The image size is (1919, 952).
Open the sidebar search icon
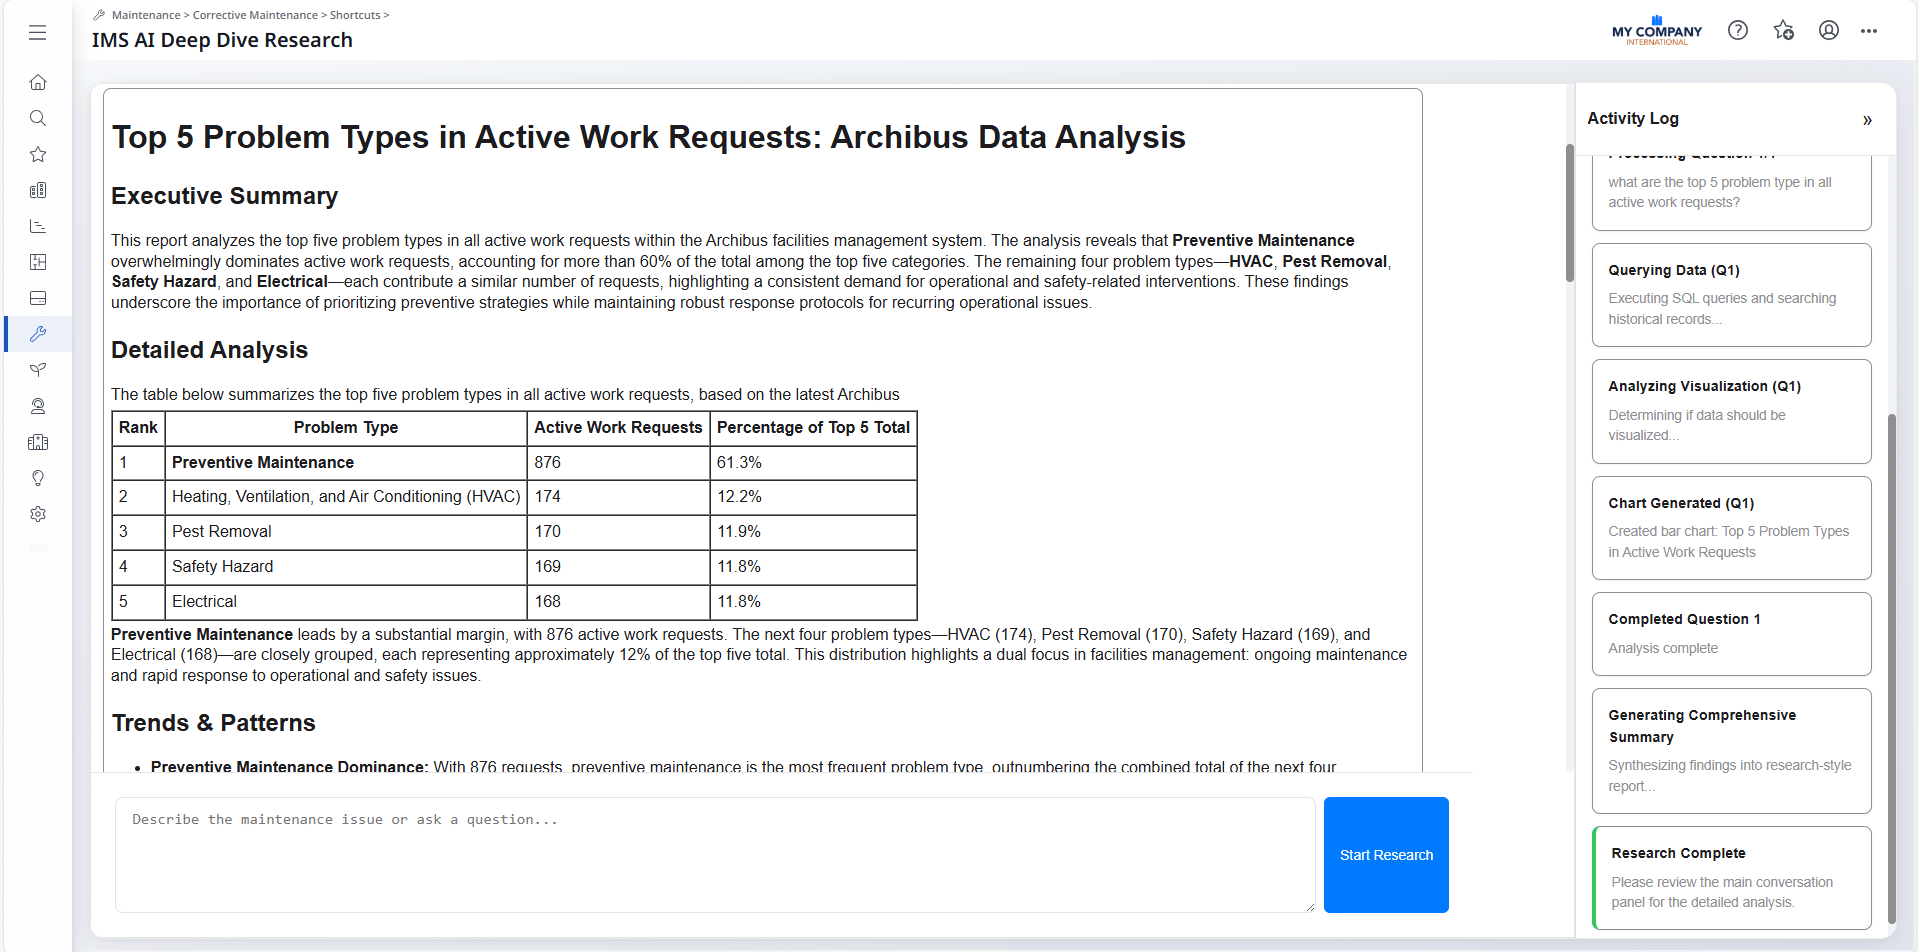(38, 118)
